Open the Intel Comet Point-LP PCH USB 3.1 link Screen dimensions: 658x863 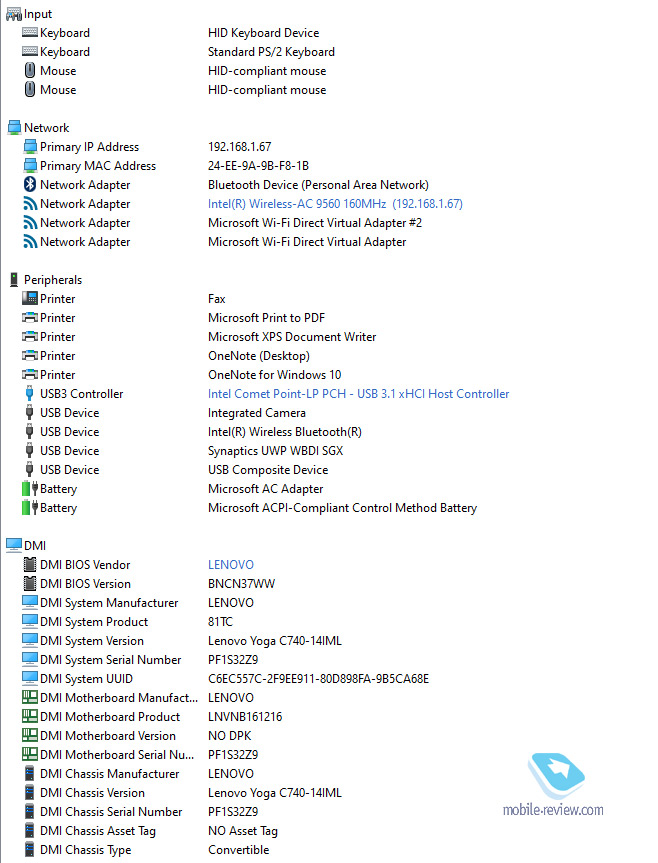coord(359,394)
